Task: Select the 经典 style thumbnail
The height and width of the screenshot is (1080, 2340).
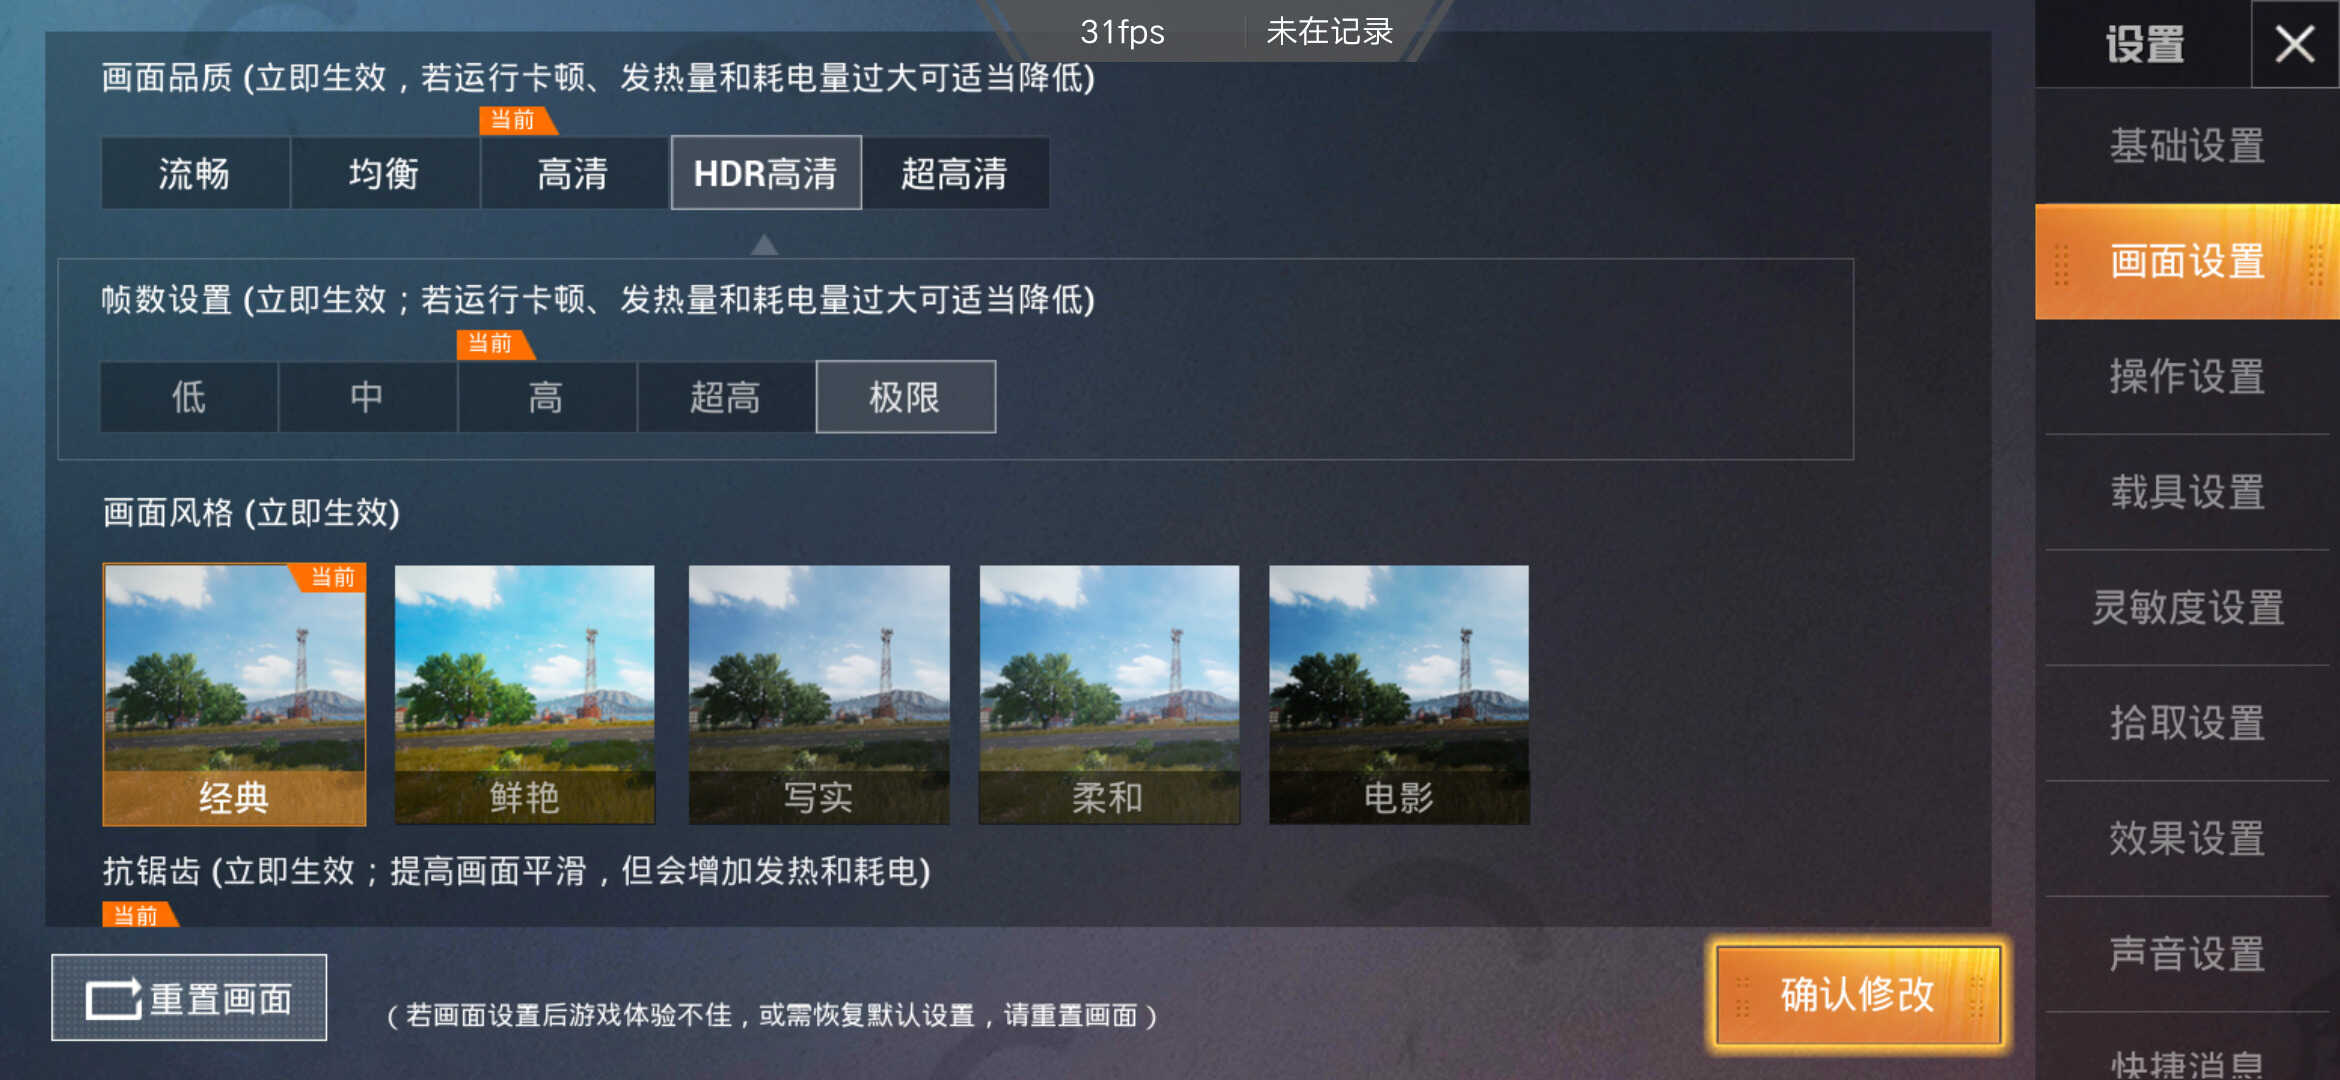Action: click(234, 695)
